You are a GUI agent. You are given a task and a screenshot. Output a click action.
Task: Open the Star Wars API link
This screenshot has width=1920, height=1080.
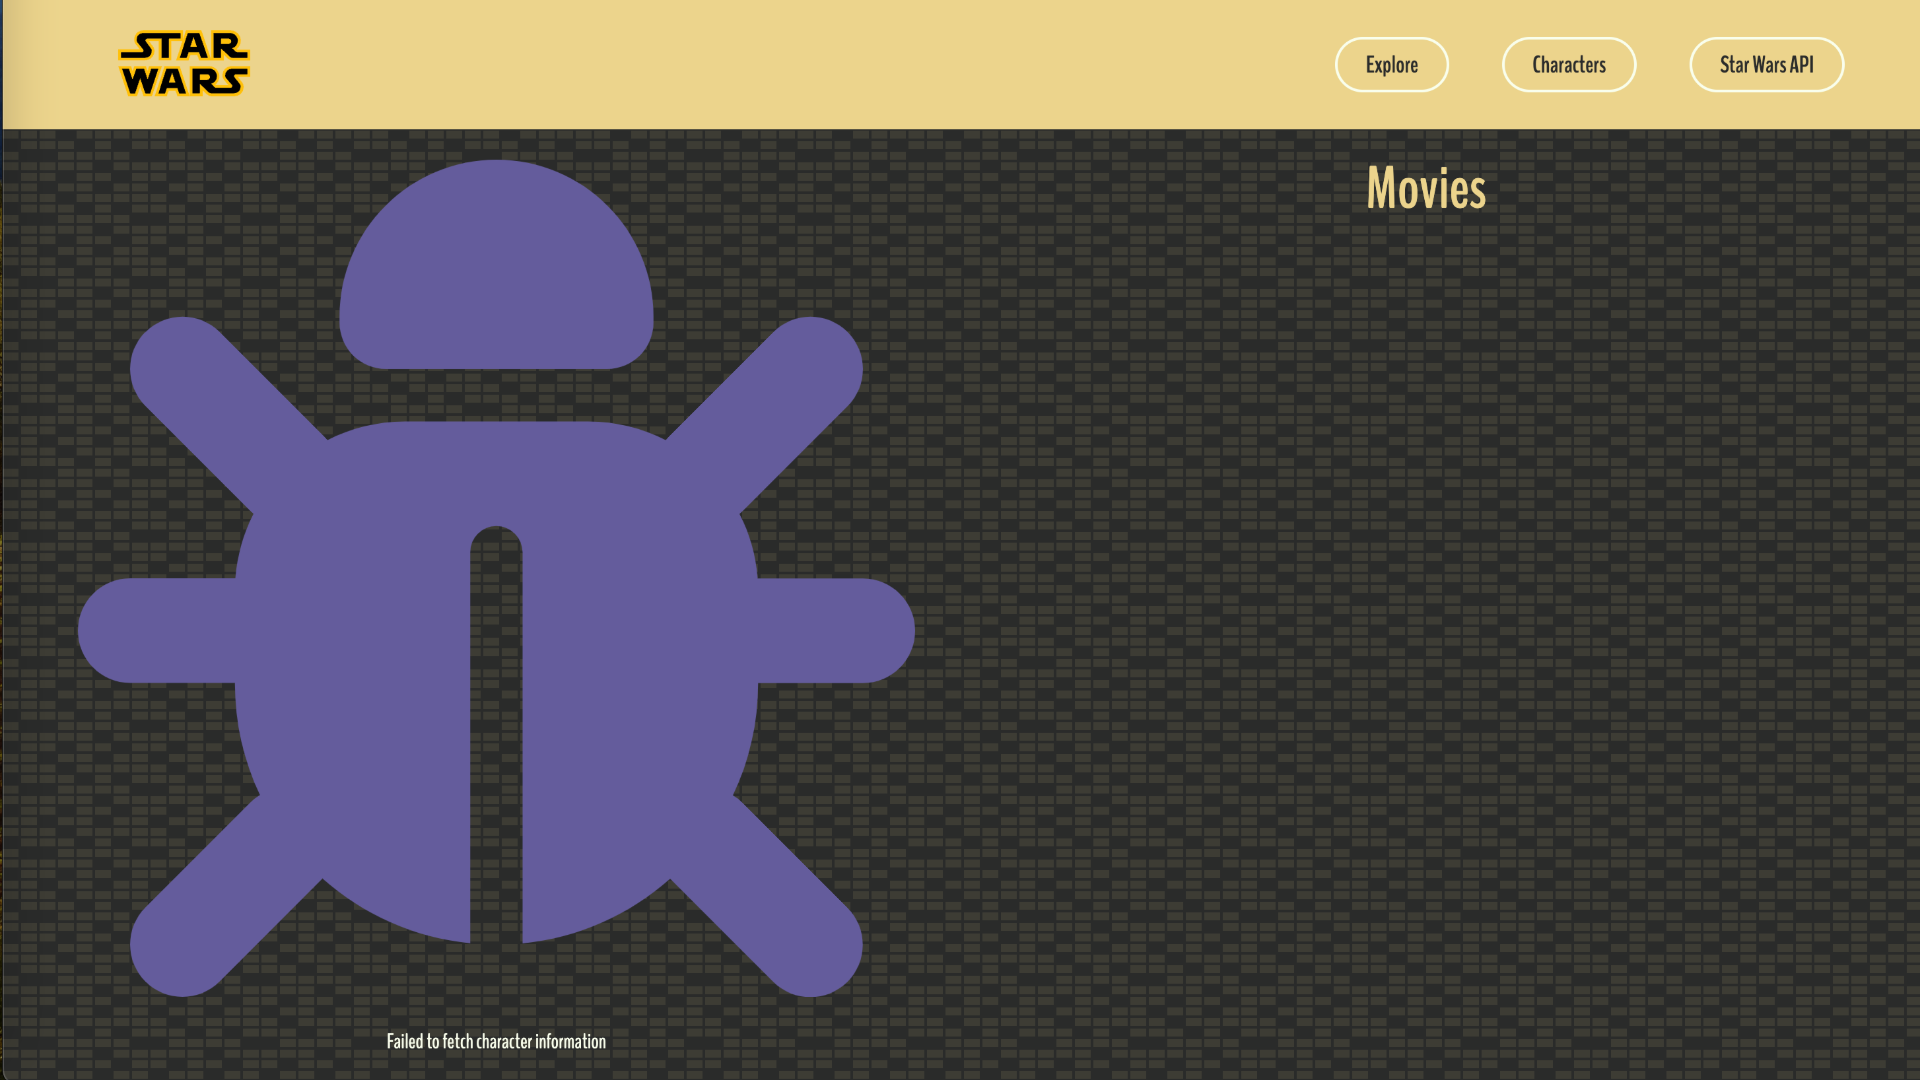[1766, 65]
